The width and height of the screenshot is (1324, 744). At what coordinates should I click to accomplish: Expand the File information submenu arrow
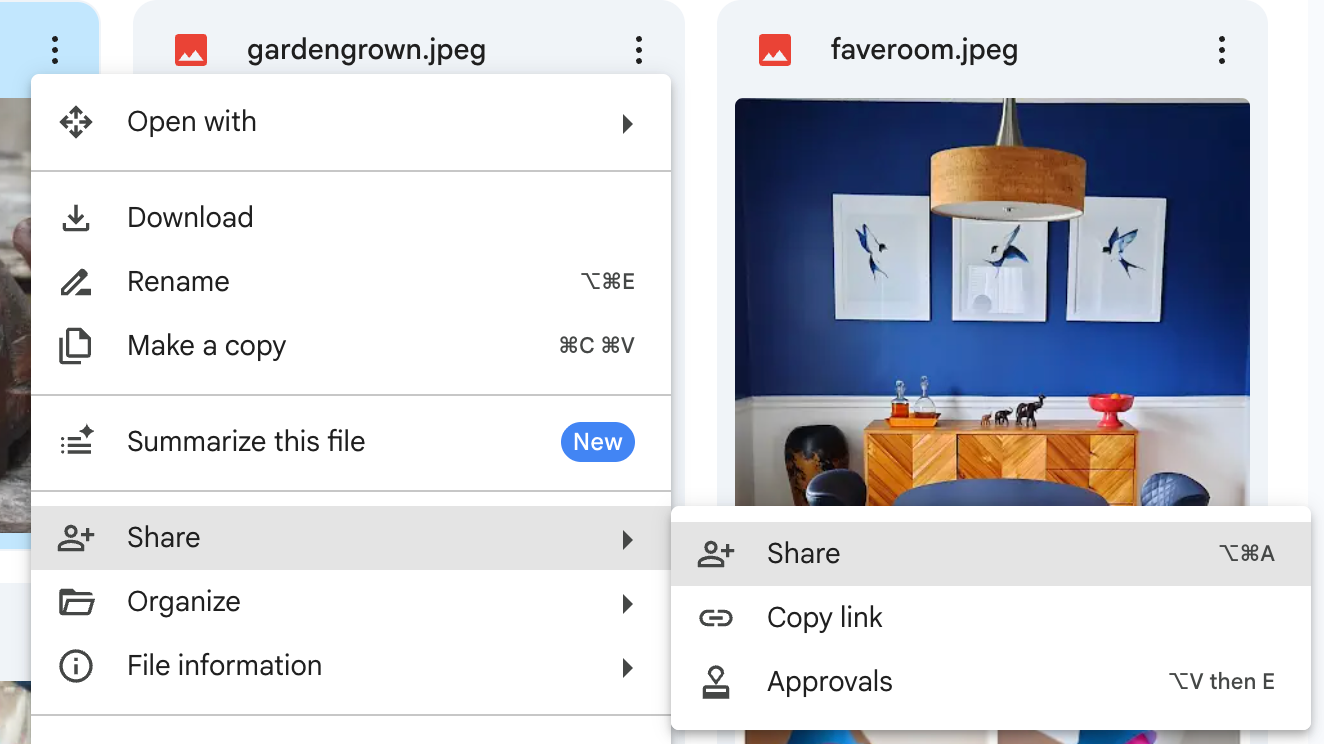(x=627, y=667)
